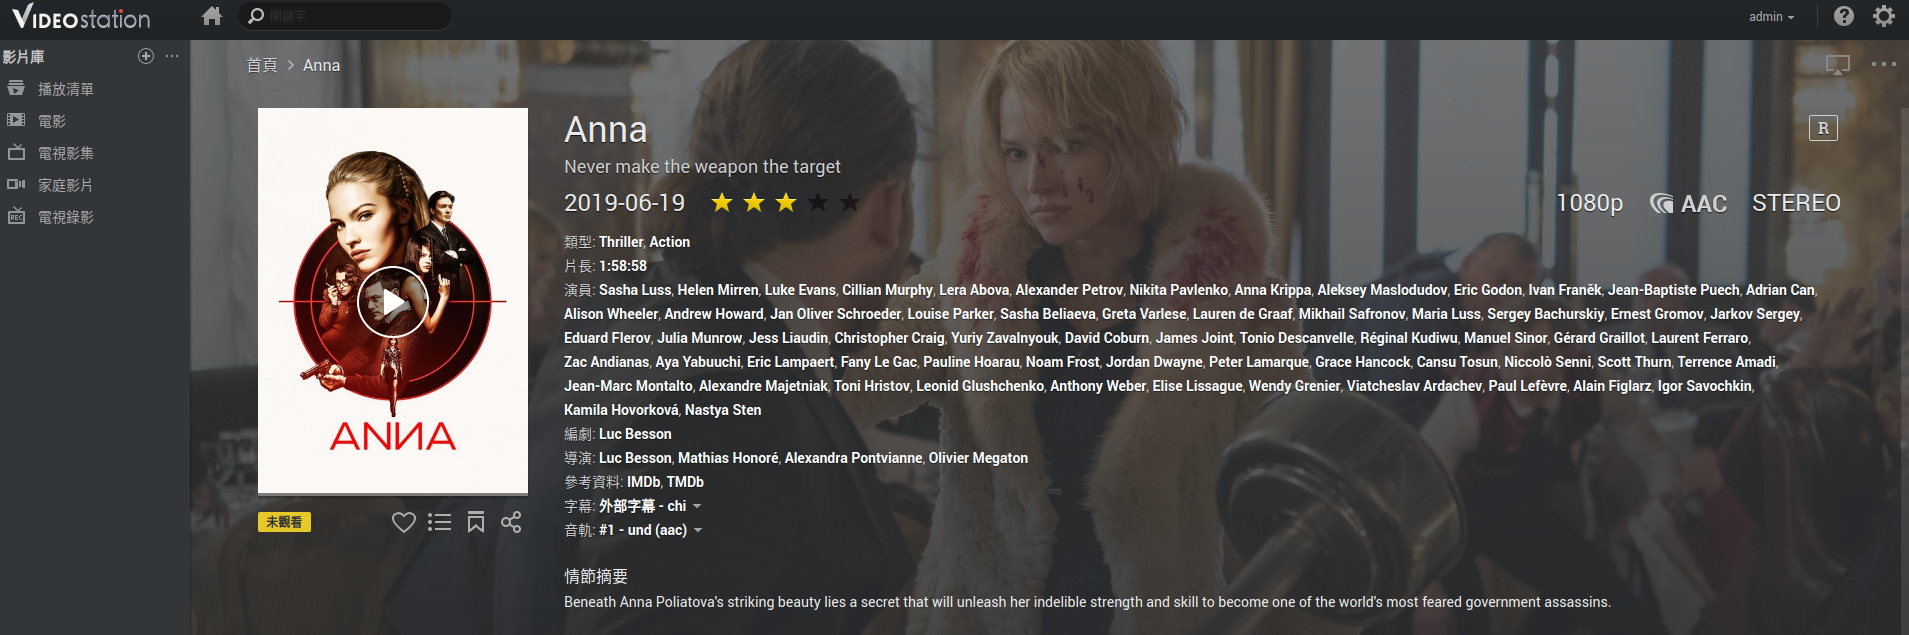Add a new library with plus icon
This screenshot has height=635, width=1909.
[x=146, y=56]
